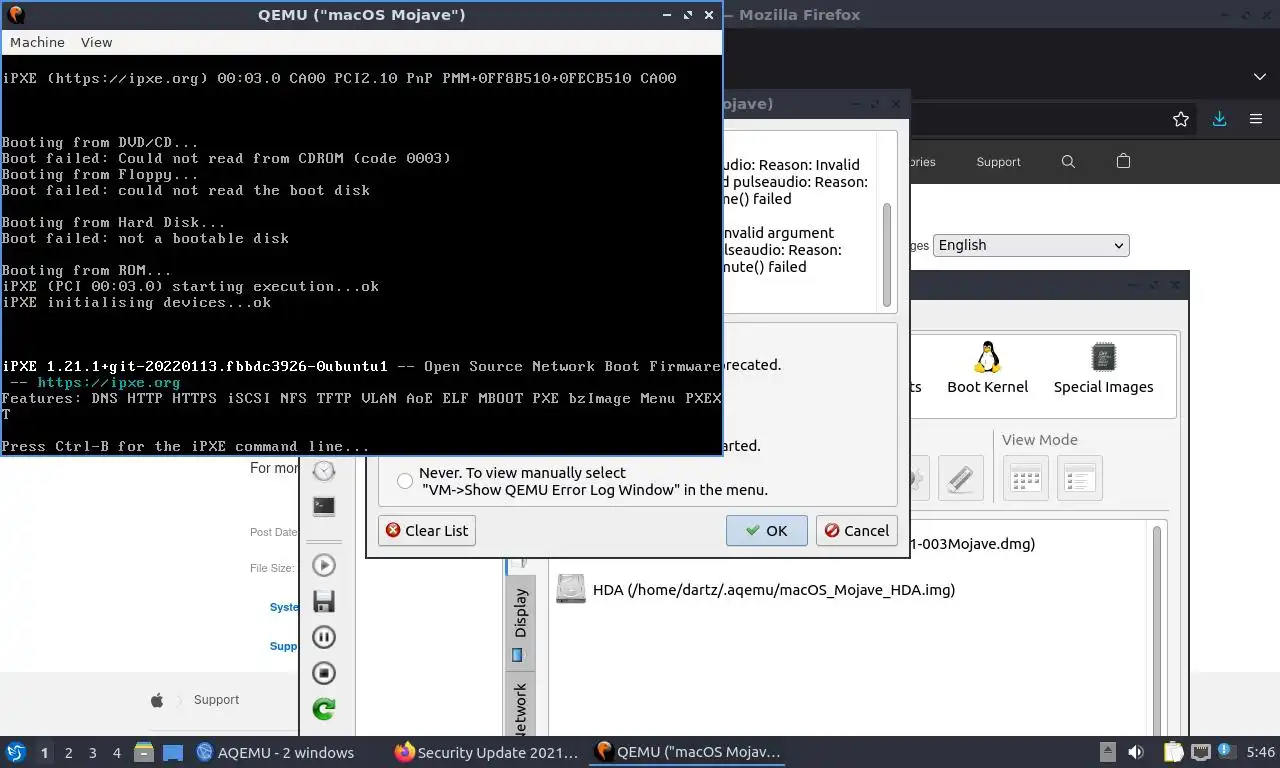Switch to workspace 2
This screenshot has height=768, width=1280.
(68, 752)
